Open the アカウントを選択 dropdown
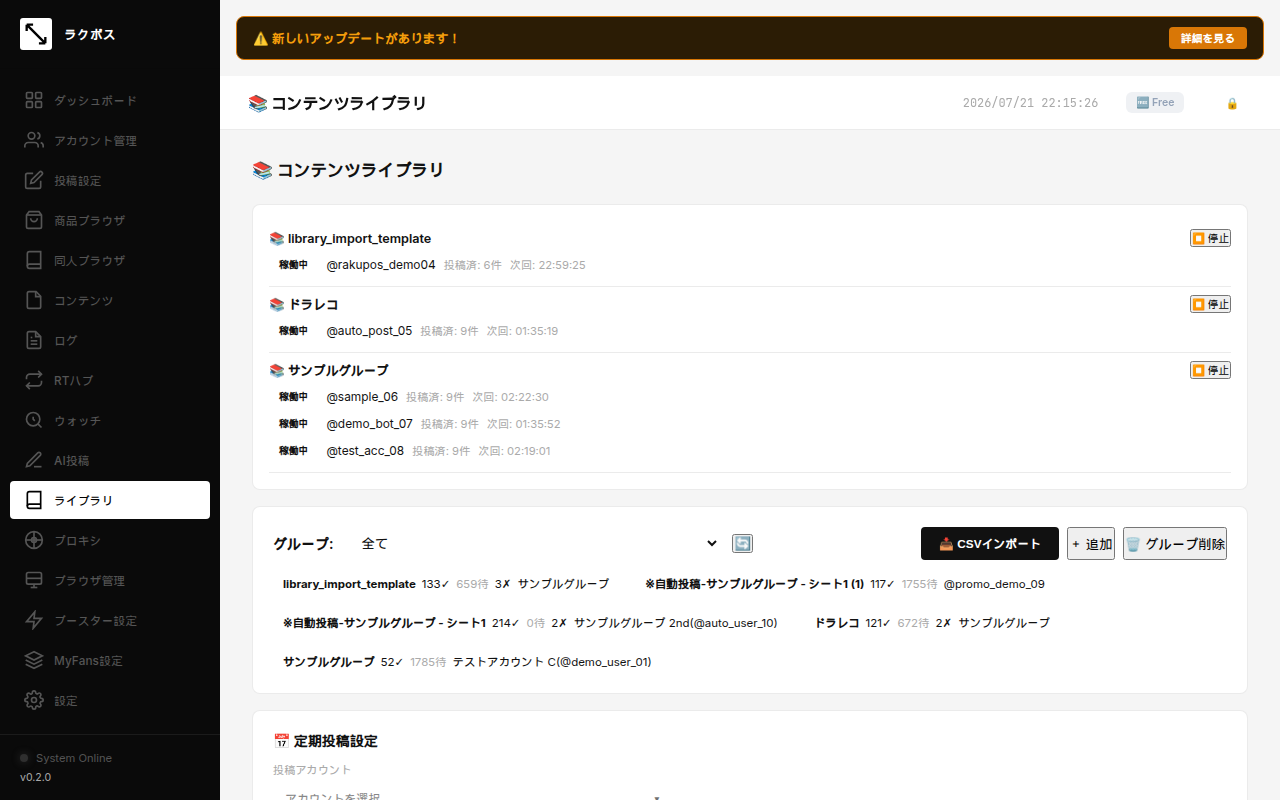Viewport: 1280px width, 800px height. (470, 796)
